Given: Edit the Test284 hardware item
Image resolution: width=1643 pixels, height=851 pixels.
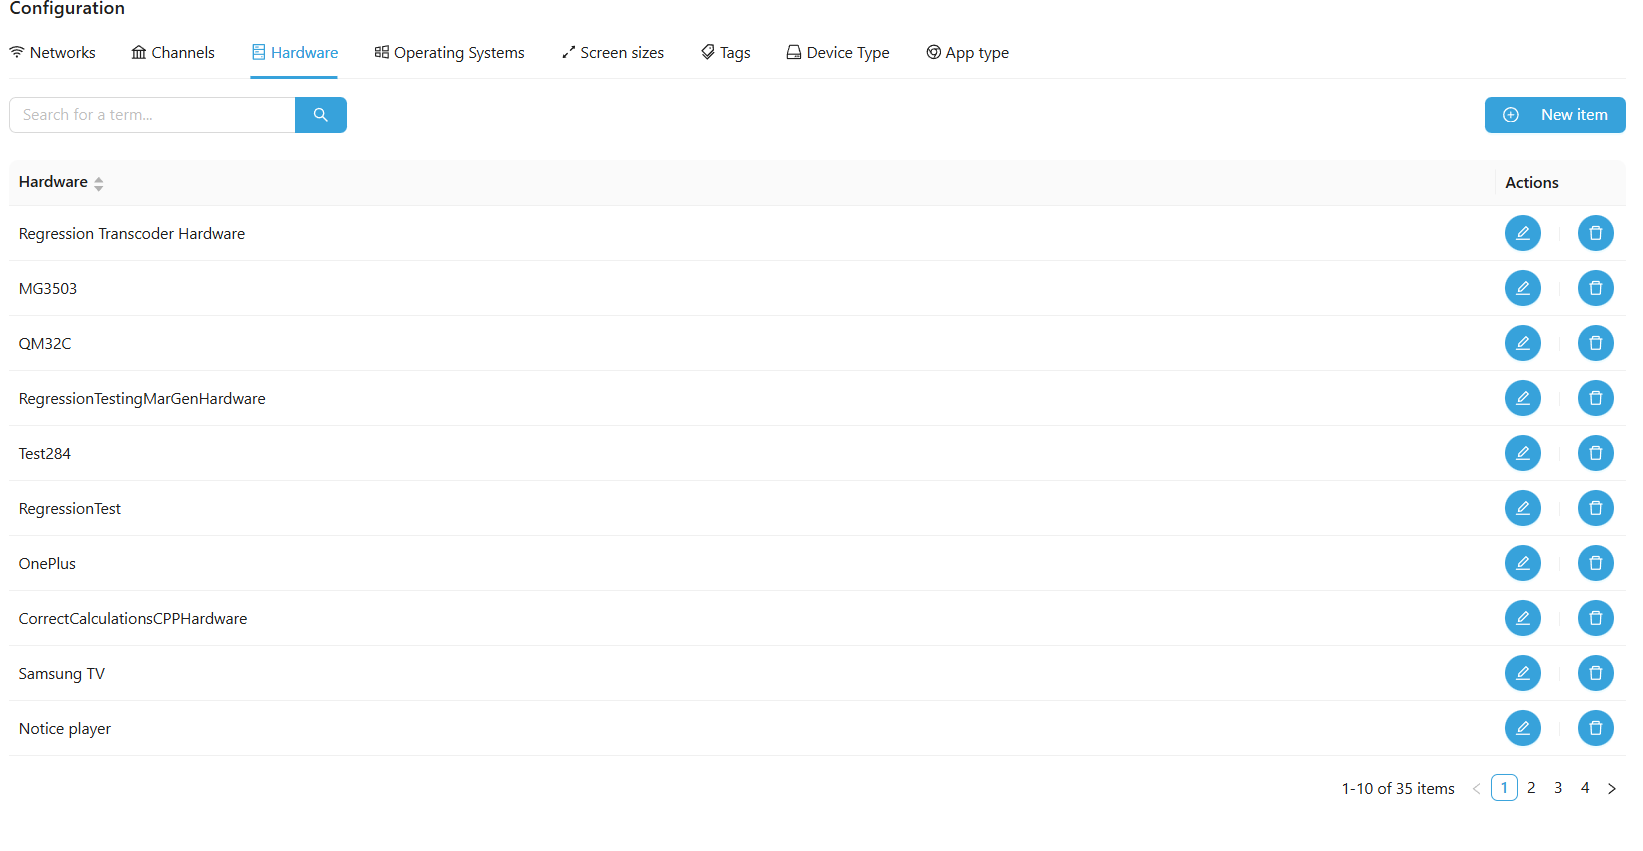Looking at the screenshot, I should (x=1522, y=453).
